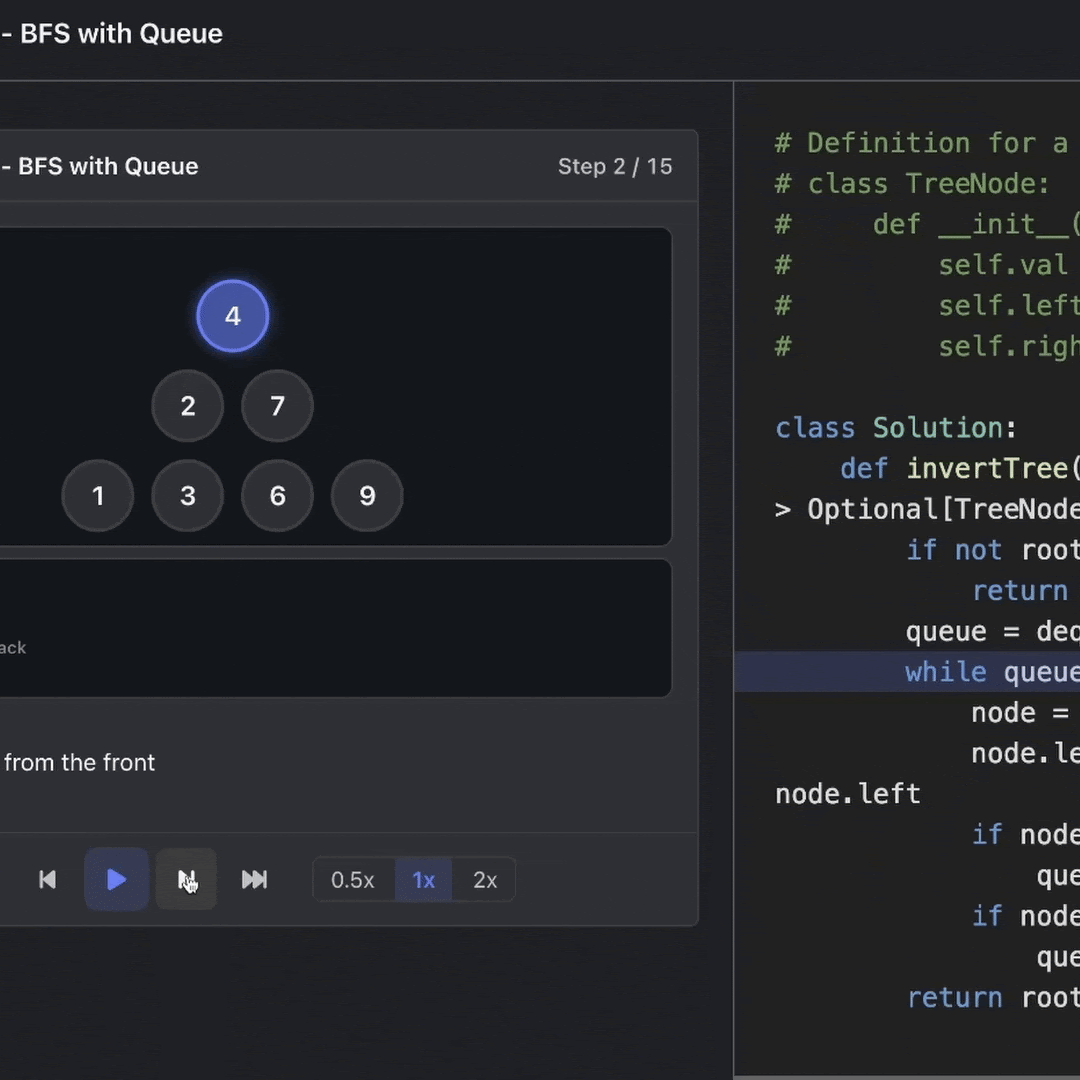The width and height of the screenshot is (1080, 1080).
Task: Click the skip-to-start playback icon
Action: click(x=48, y=880)
